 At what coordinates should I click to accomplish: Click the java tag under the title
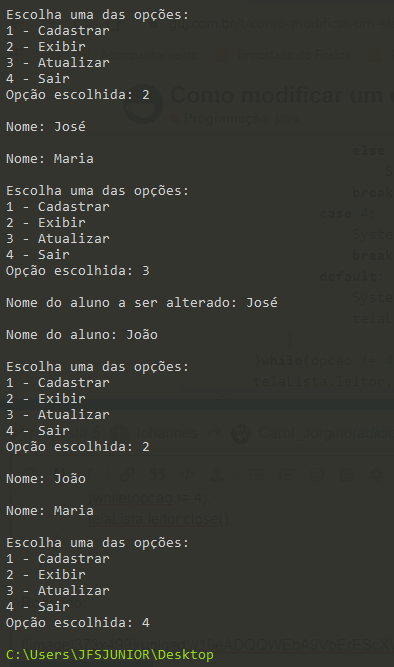click(x=287, y=118)
